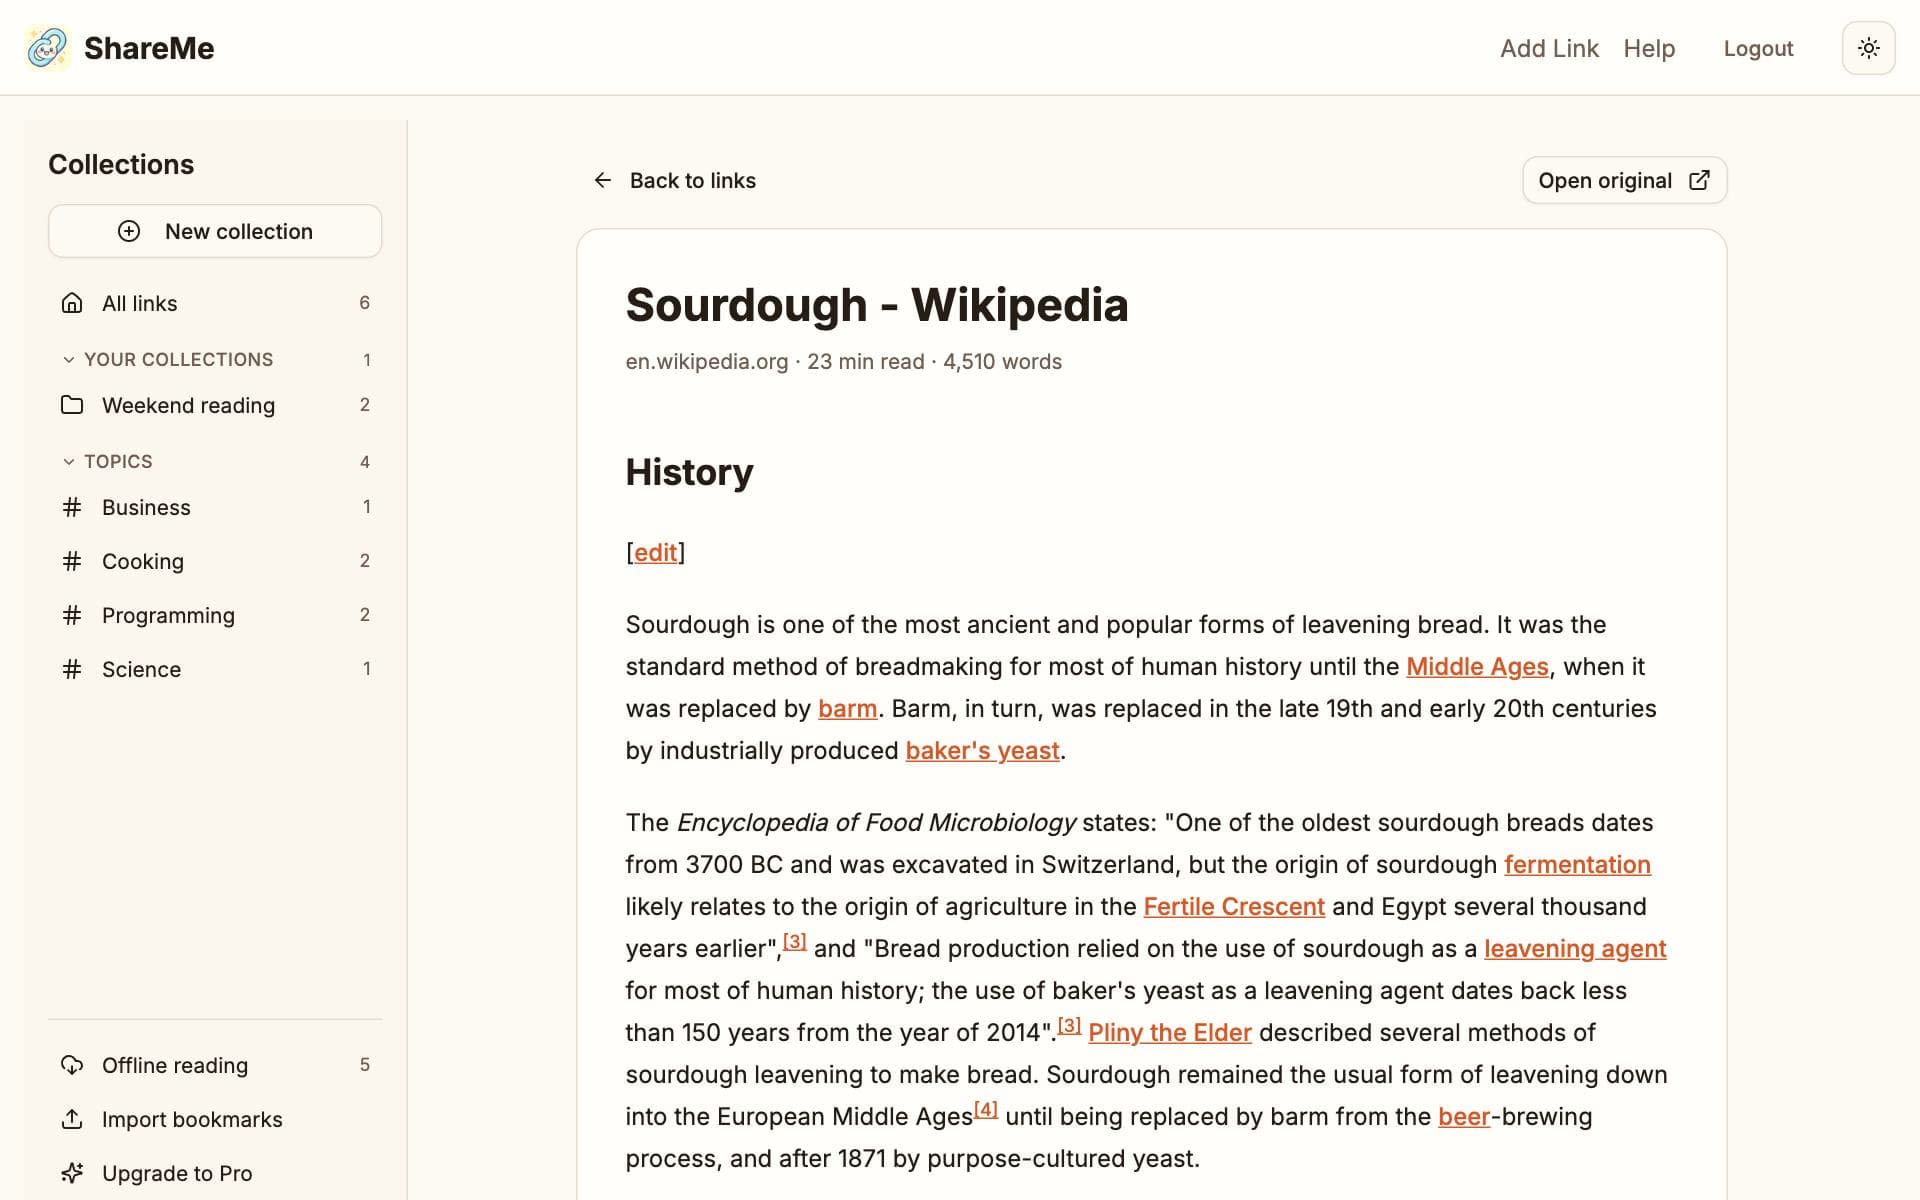The image size is (1920, 1200).
Task: Follow the Fertile Crescent link
Action: click(1234, 906)
